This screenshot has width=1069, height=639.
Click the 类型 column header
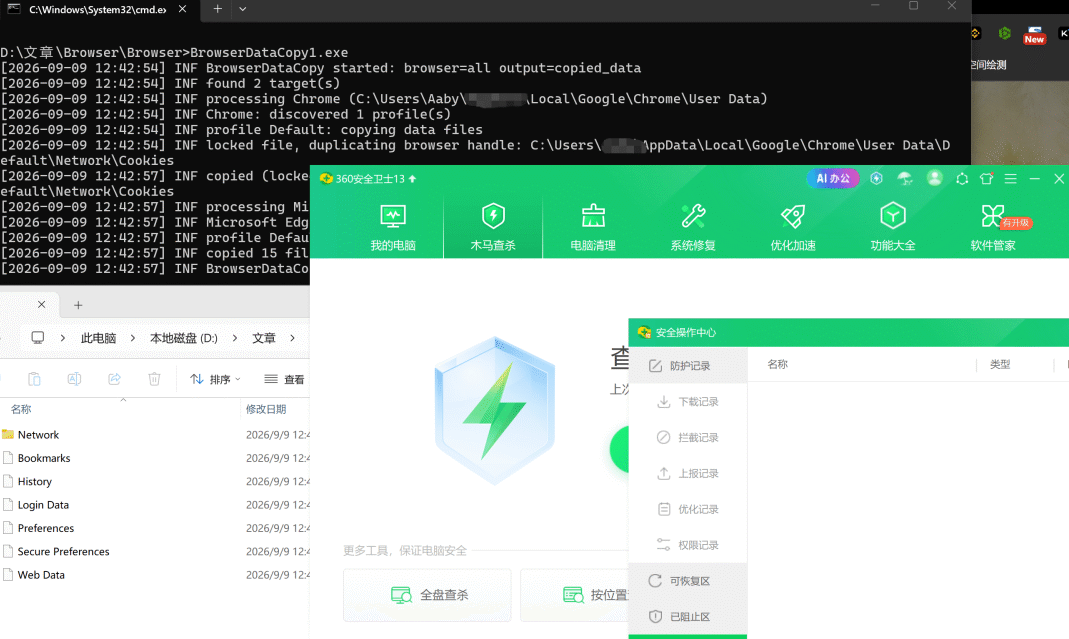(x=1000, y=364)
